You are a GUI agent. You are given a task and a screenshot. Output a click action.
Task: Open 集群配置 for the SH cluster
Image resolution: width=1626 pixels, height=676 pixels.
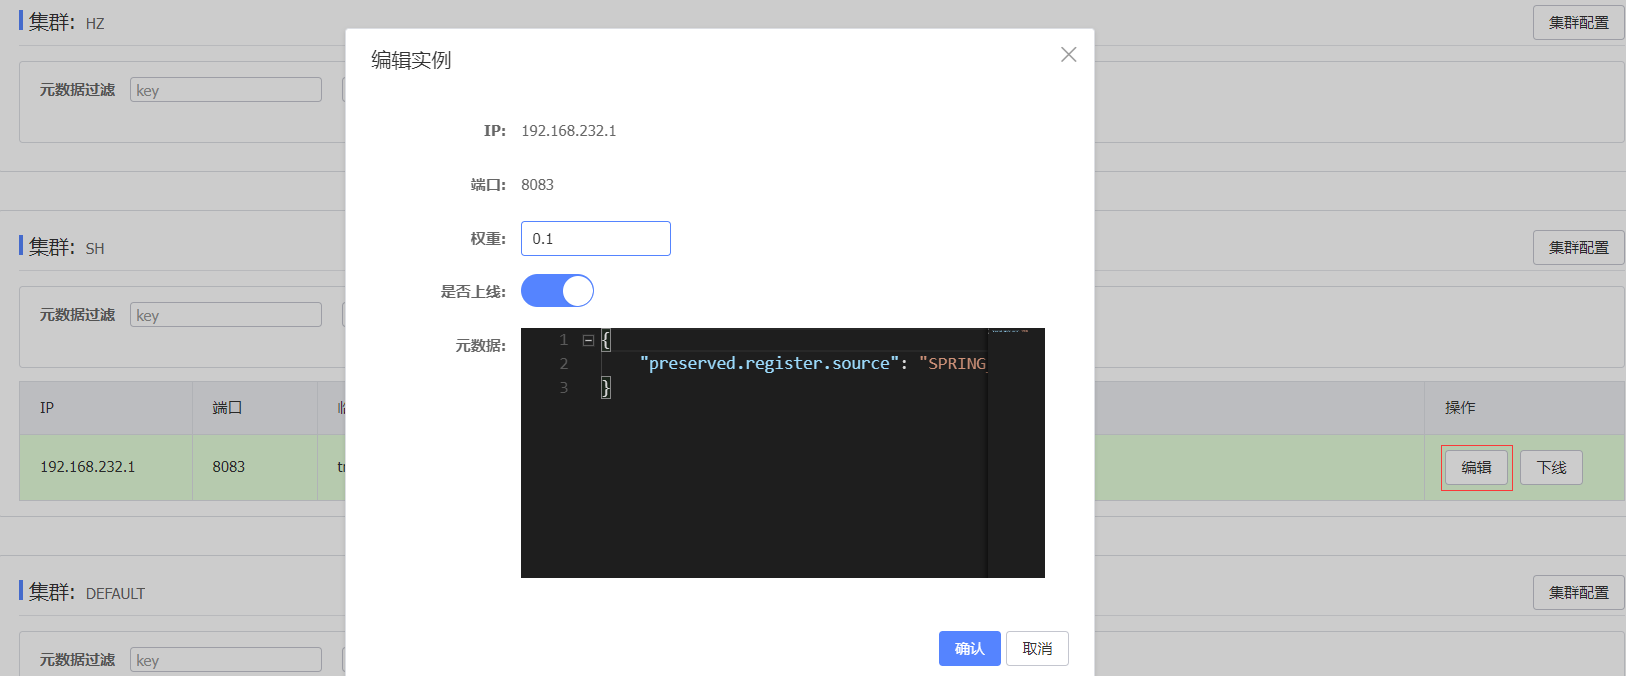point(1579,248)
